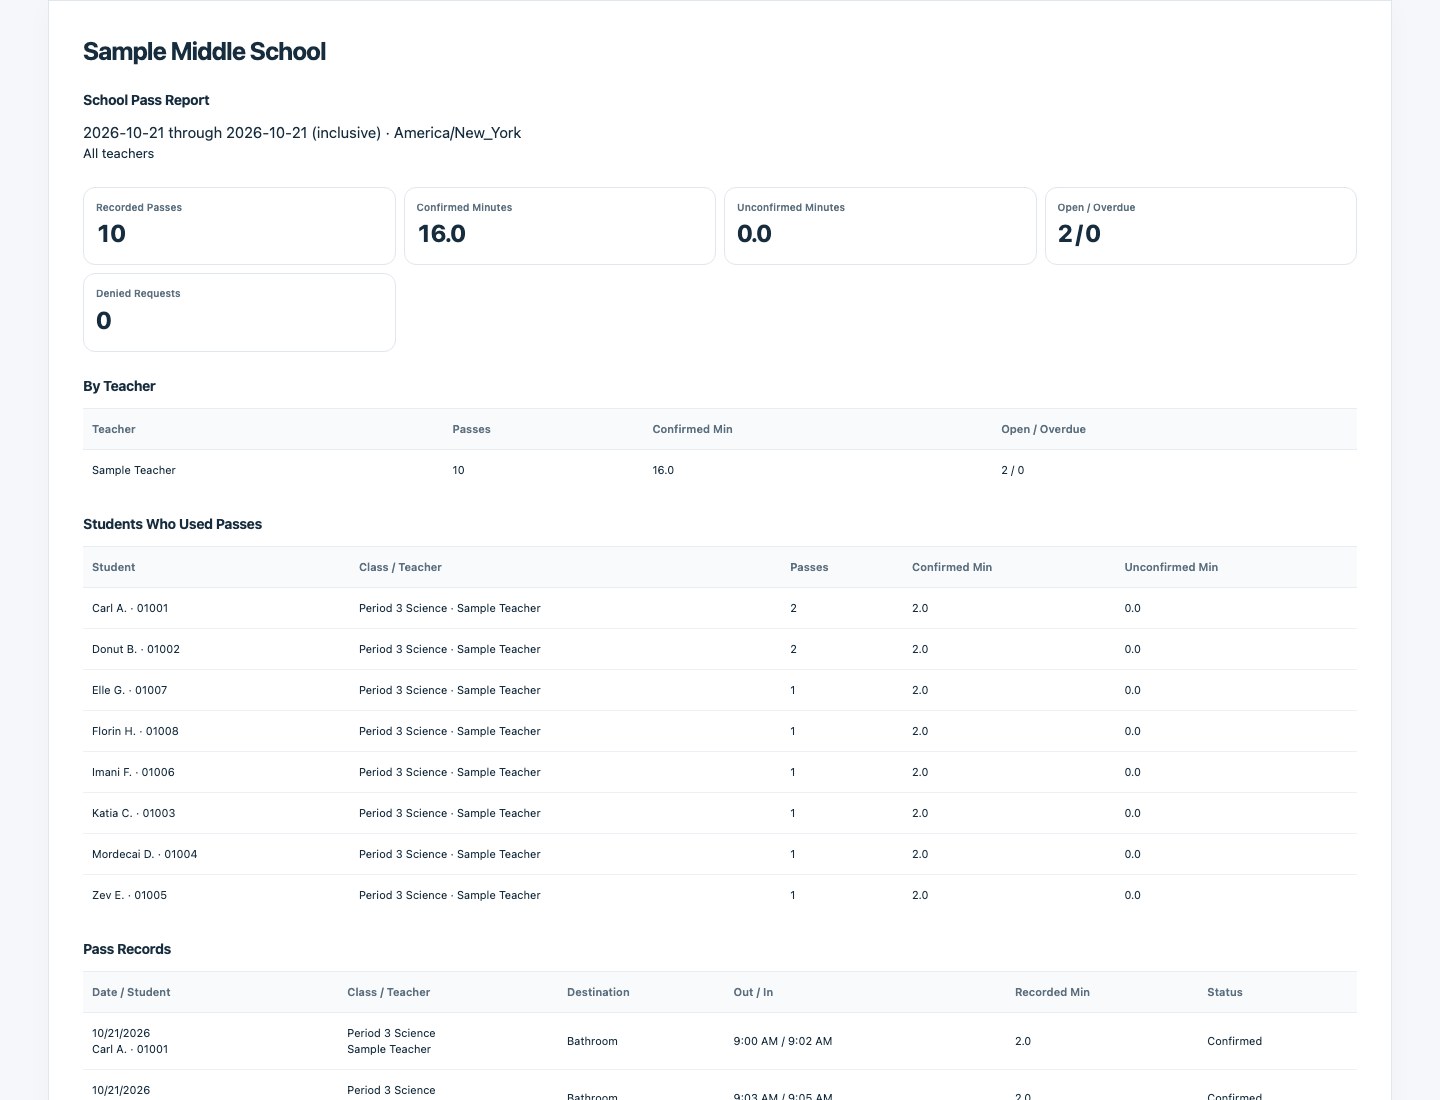Click 9:00 AM / 9:02 AM time cell
This screenshot has width=1440, height=1100.
783,1041
